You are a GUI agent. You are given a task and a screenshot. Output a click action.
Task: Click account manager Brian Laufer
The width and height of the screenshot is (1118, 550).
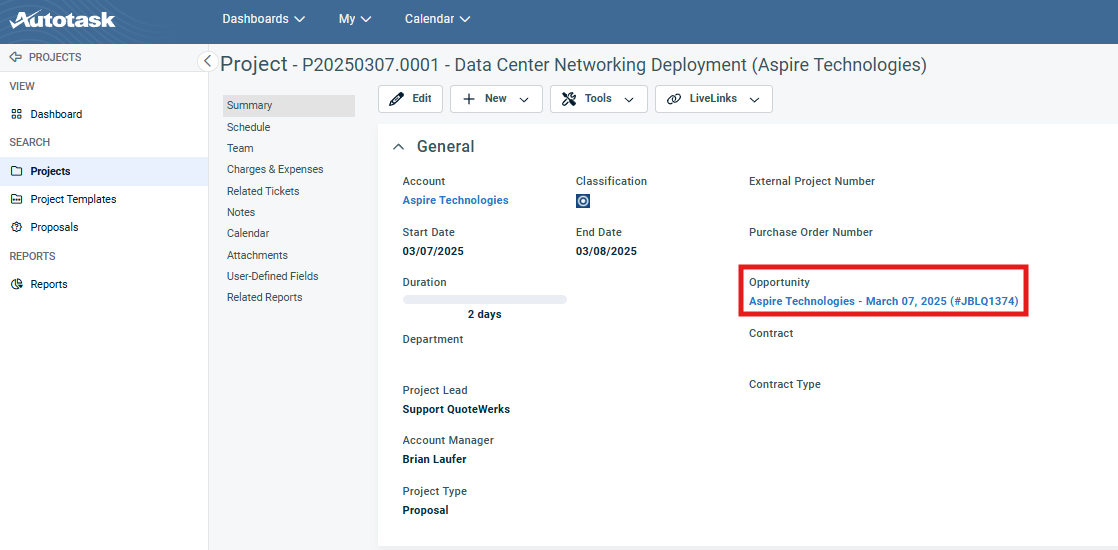click(x=435, y=459)
